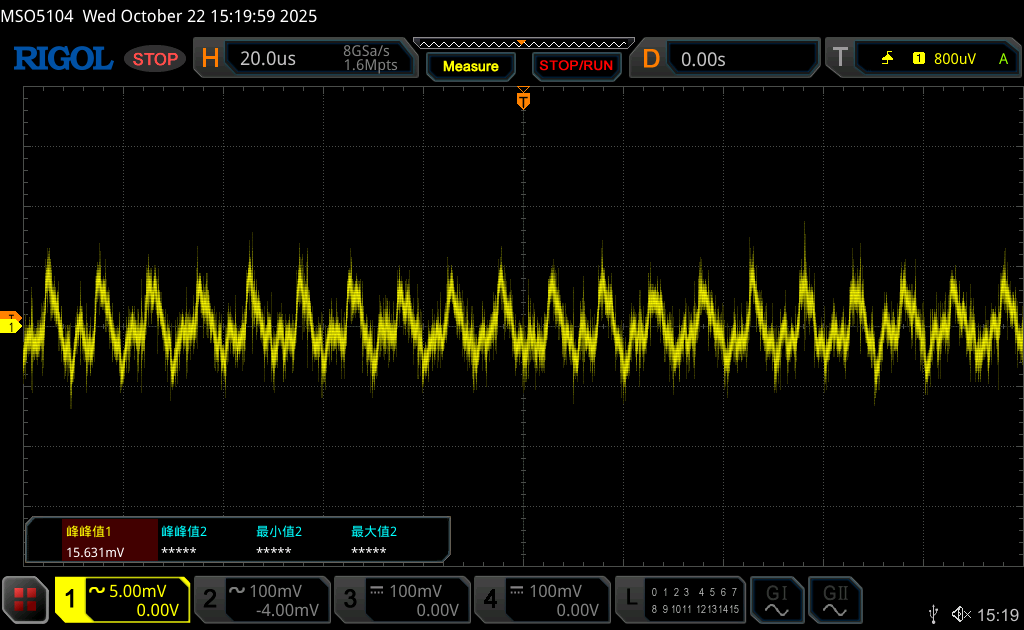Screen dimensions: 1024x630
Task: Select channel 1 scale 5.00mV
Action: pyautogui.click(x=137, y=591)
